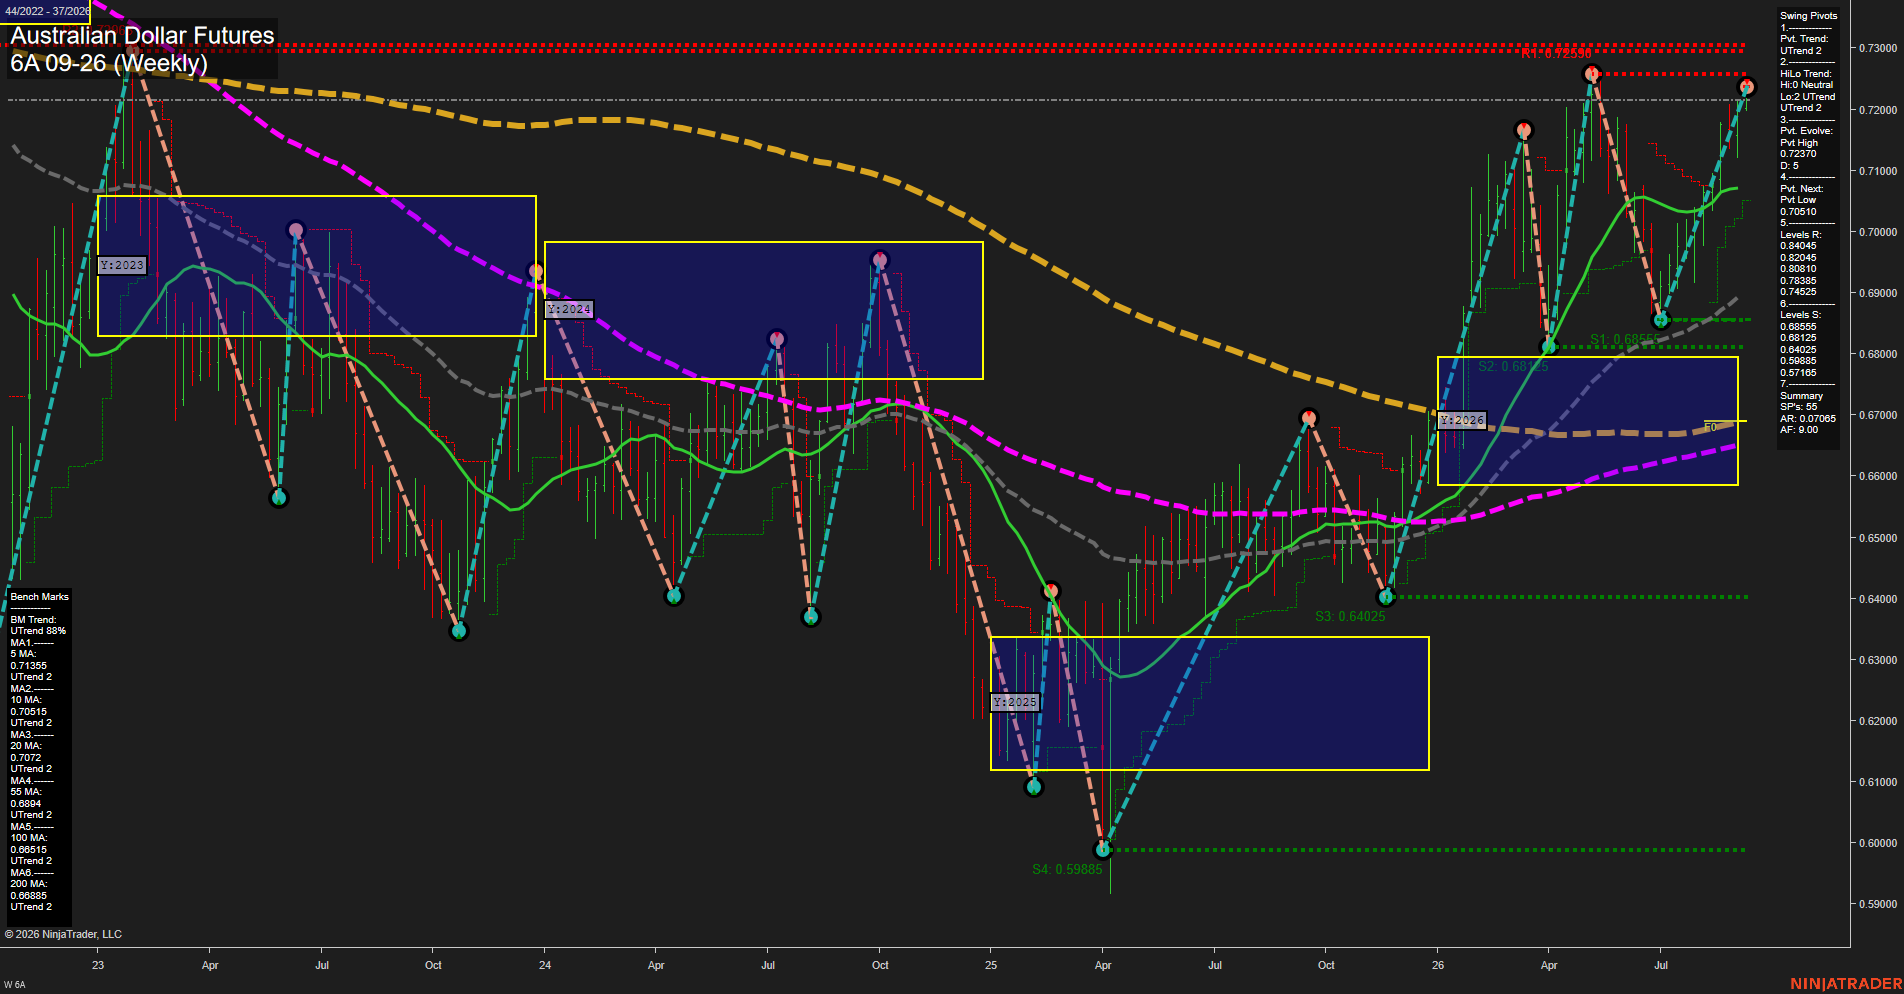Click the Australian Dollar Futures chart title
Viewport: 1904px width, 994px height.
coord(142,35)
